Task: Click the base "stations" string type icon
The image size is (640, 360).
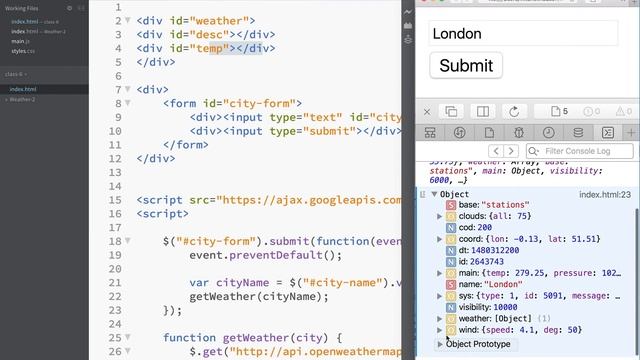Action: coord(451,205)
